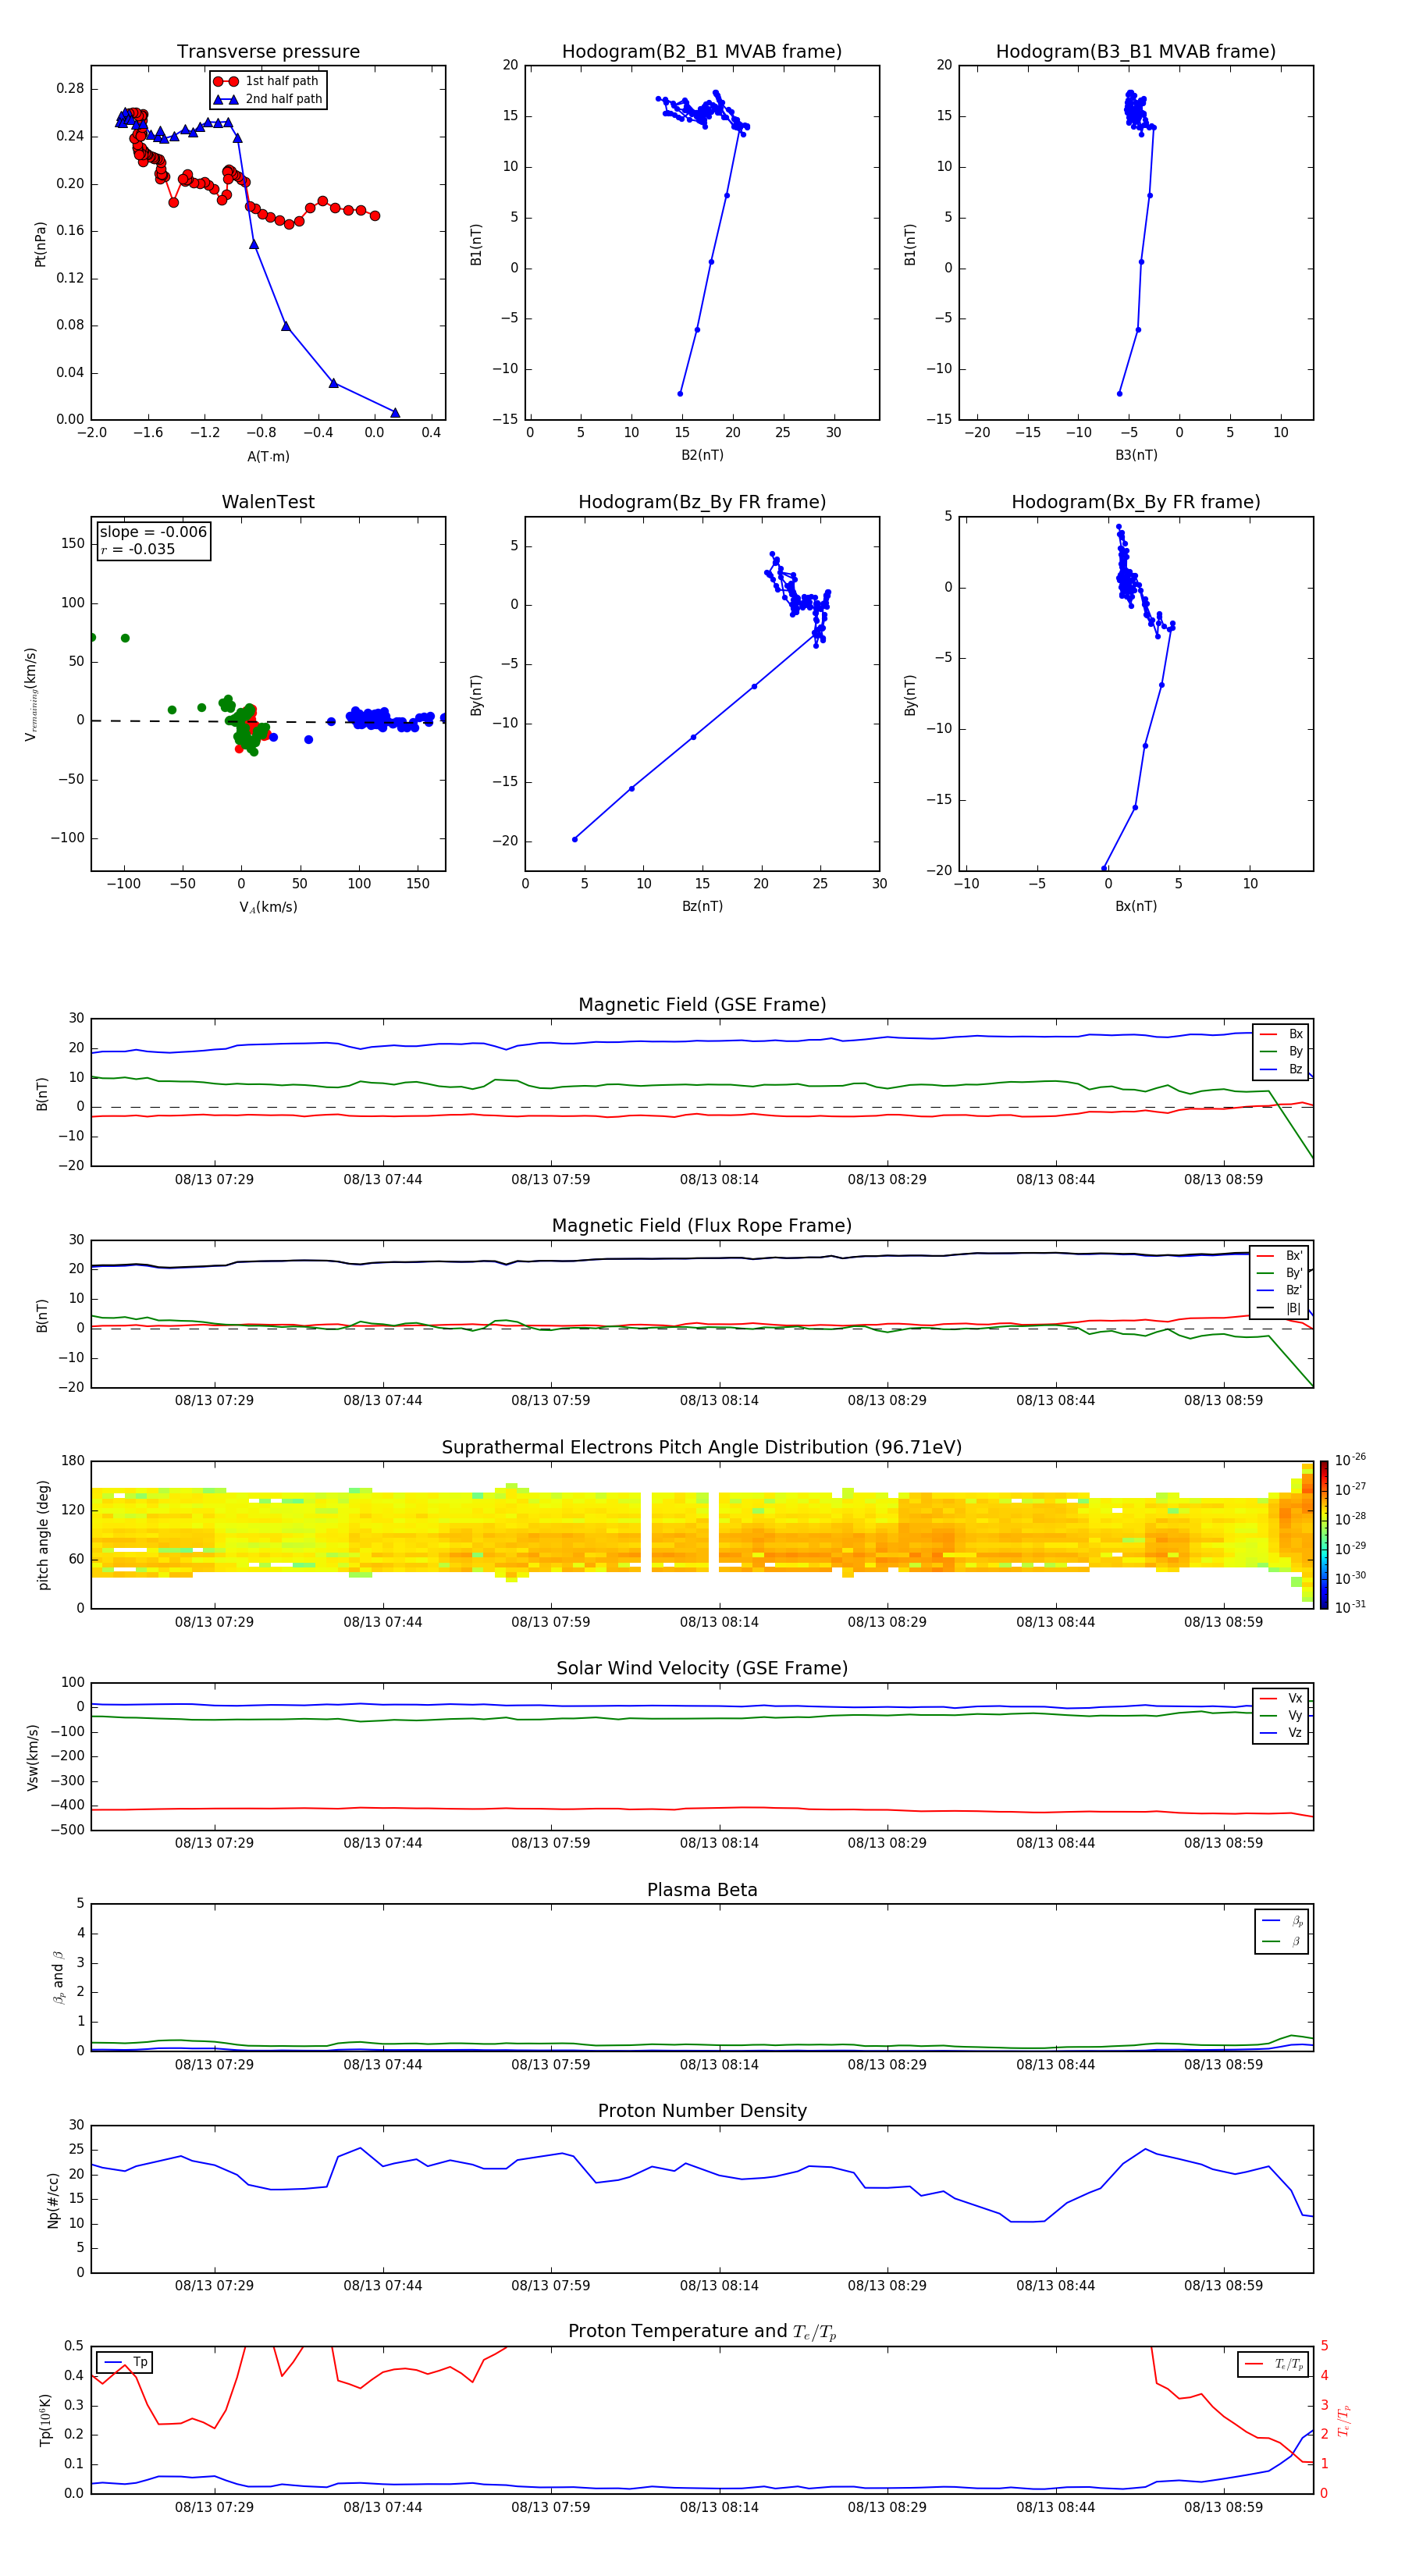
Task: Click the colorbar bottom tick label '10^-31'
Action: click(x=1350, y=1607)
